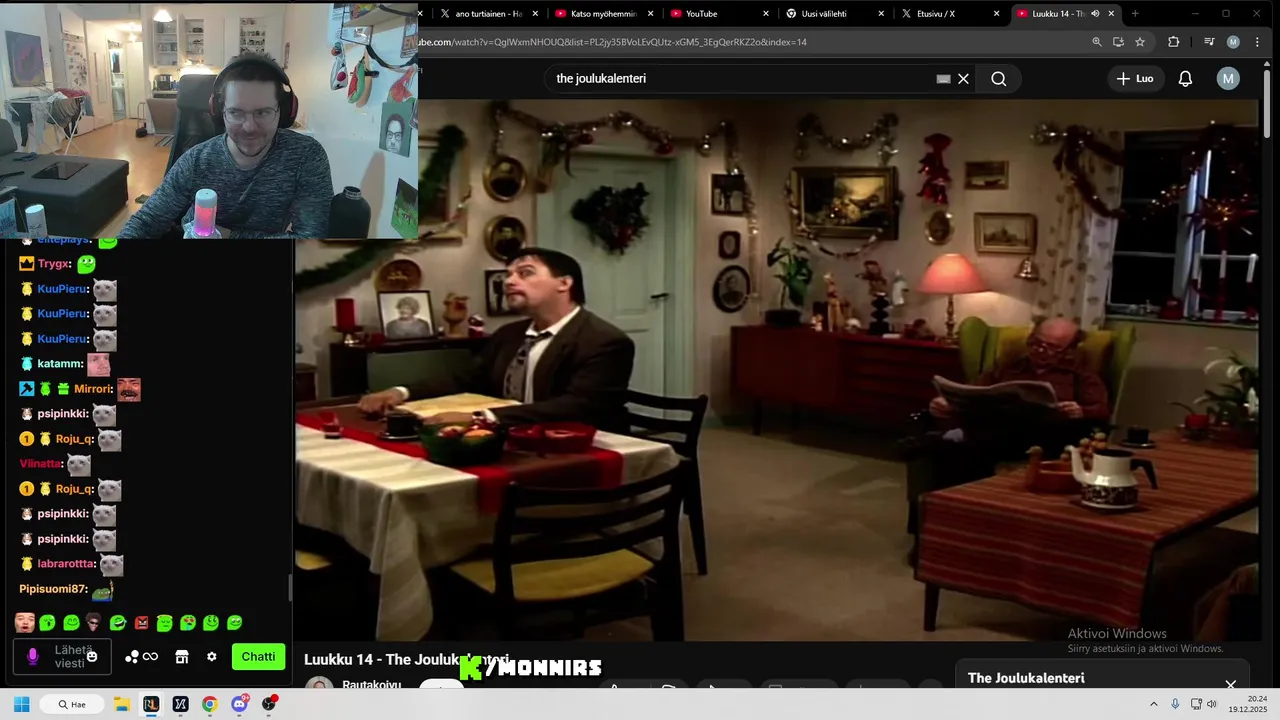Open the YouTube account avatar M
Viewport: 1280px width, 720px height.
1228,79
